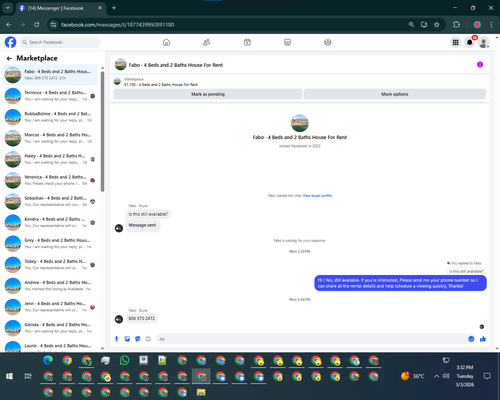Click the Chrome back arrow
The width and height of the screenshot is (500, 400).
[9, 25]
